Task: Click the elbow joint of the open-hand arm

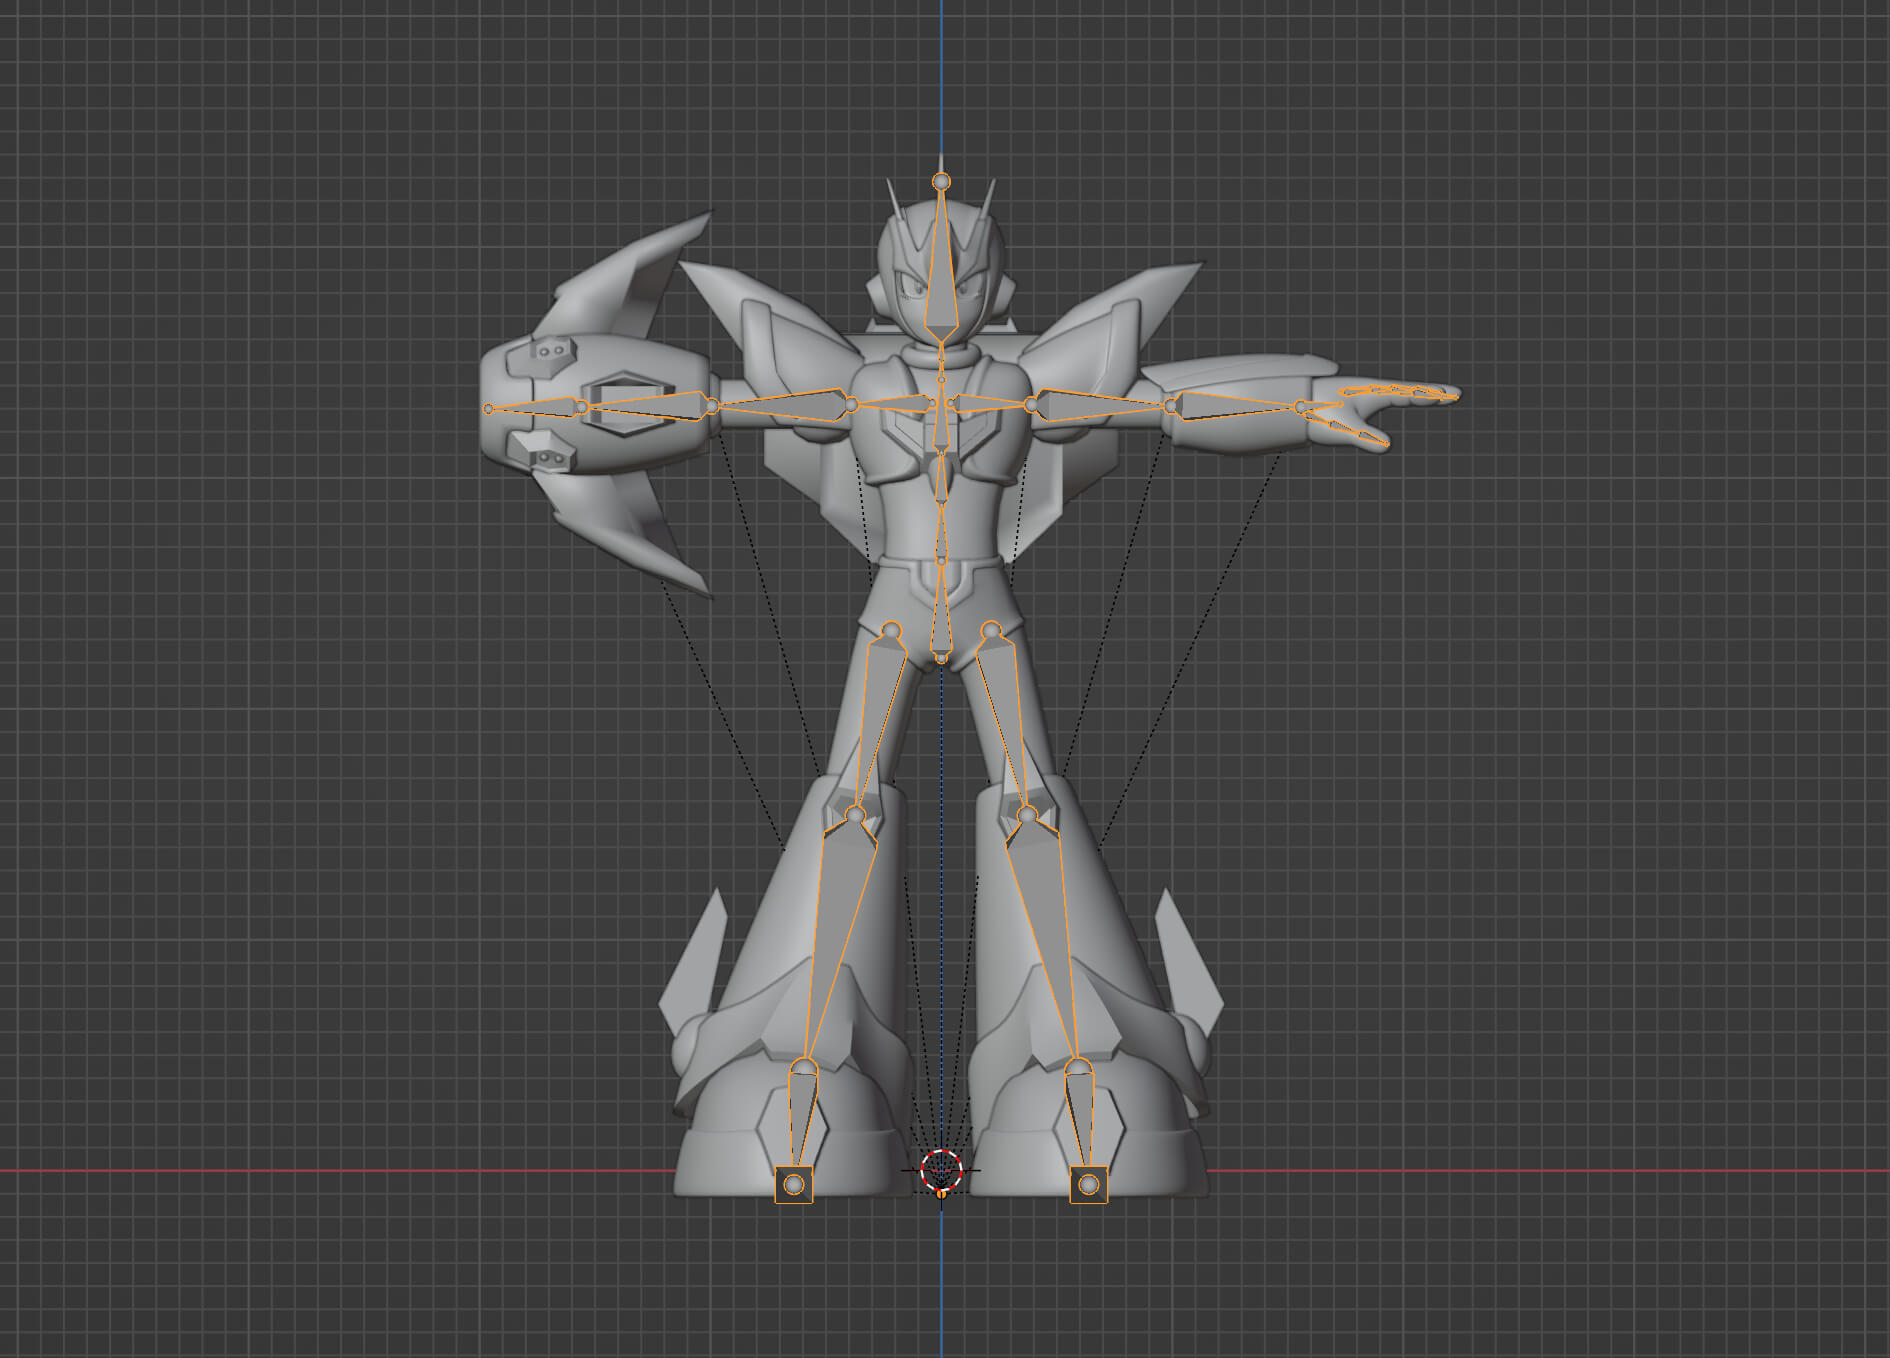Action: point(1171,406)
